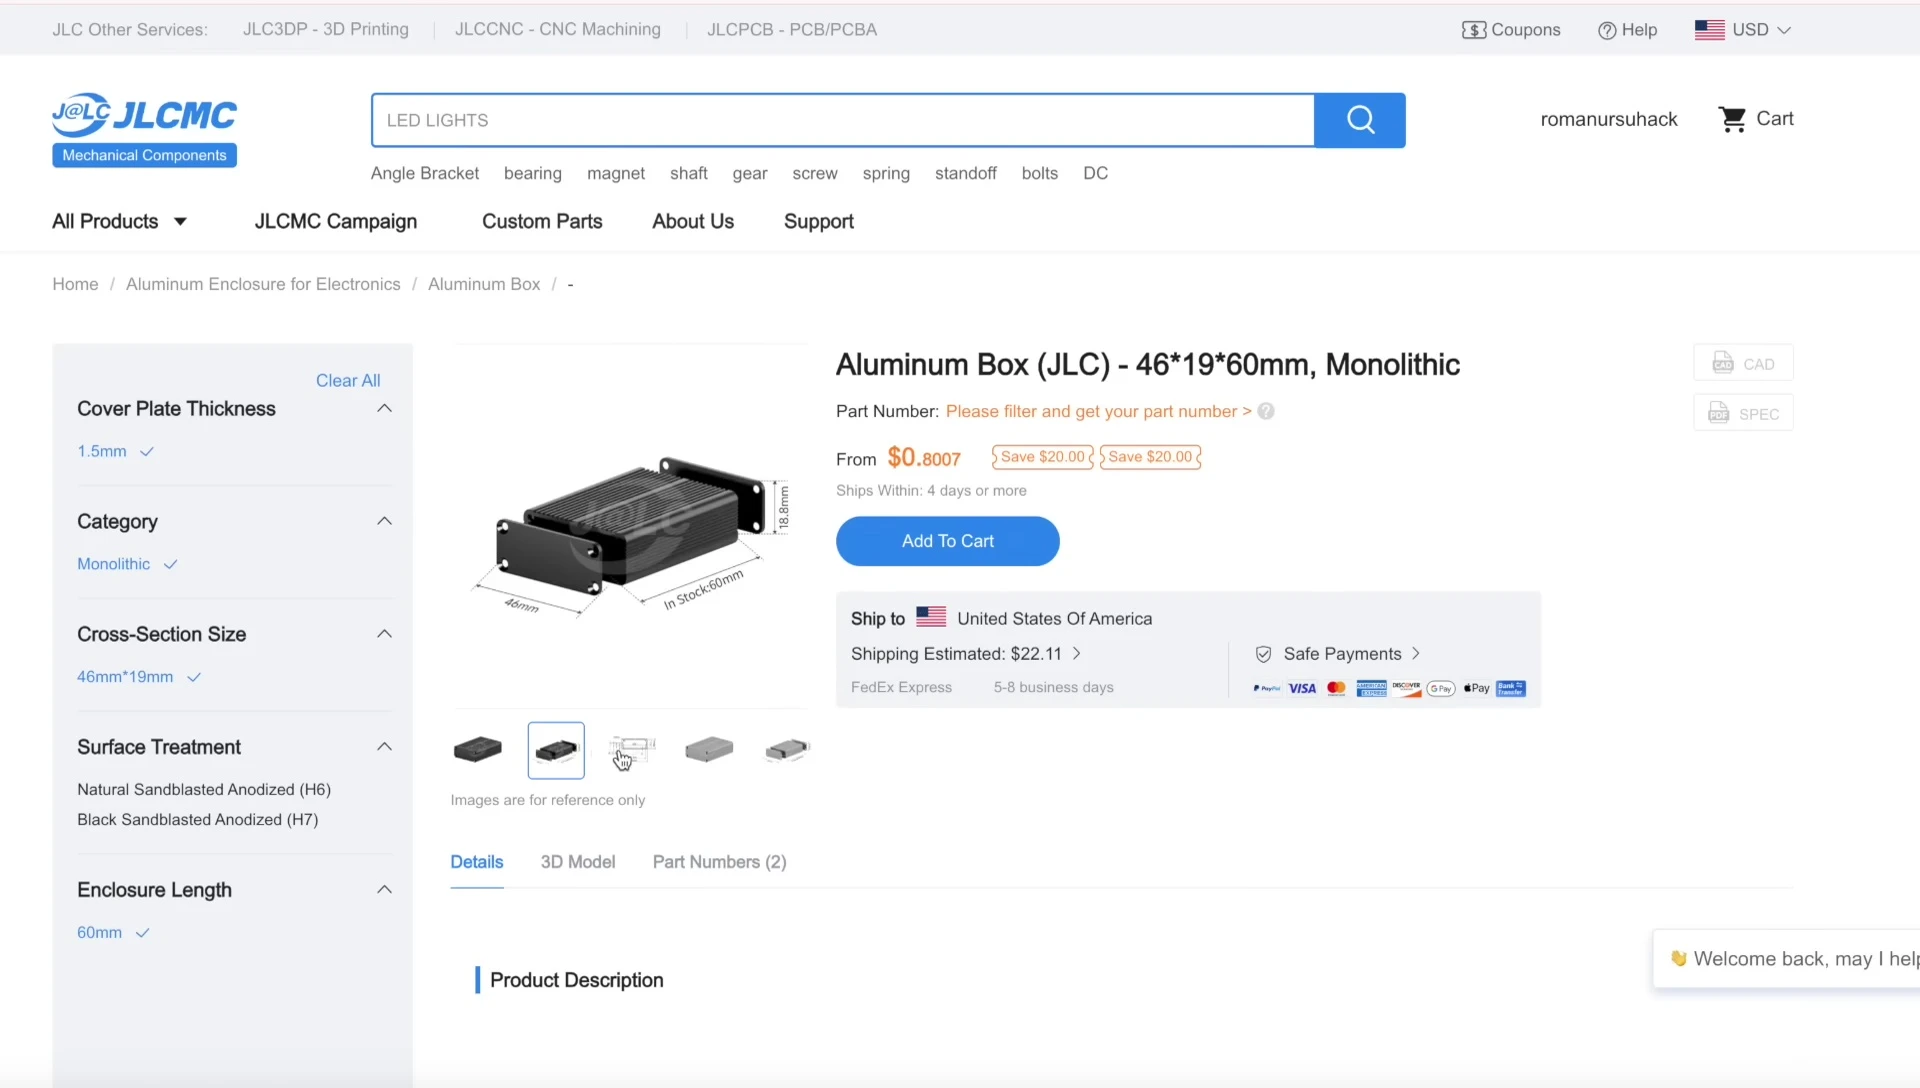Open the Support menu
This screenshot has width=1920, height=1088.
click(x=819, y=221)
